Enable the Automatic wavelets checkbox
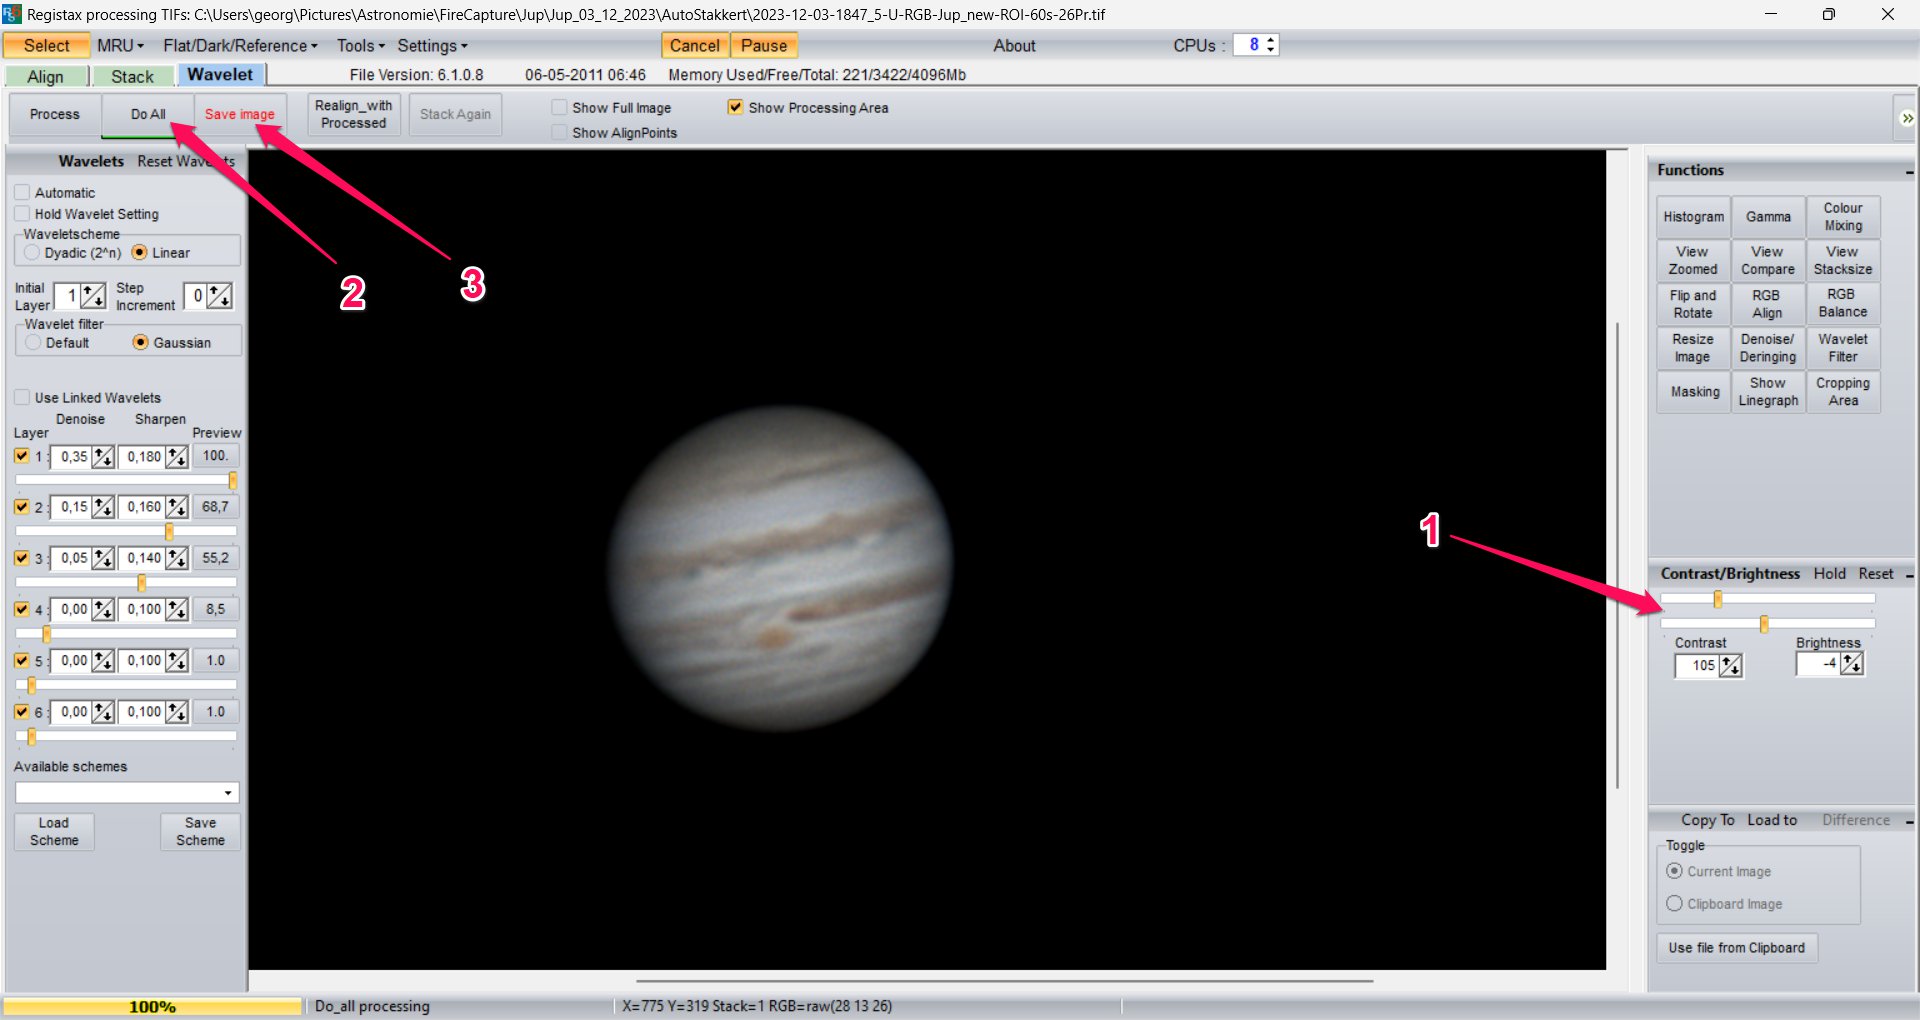 (22, 192)
